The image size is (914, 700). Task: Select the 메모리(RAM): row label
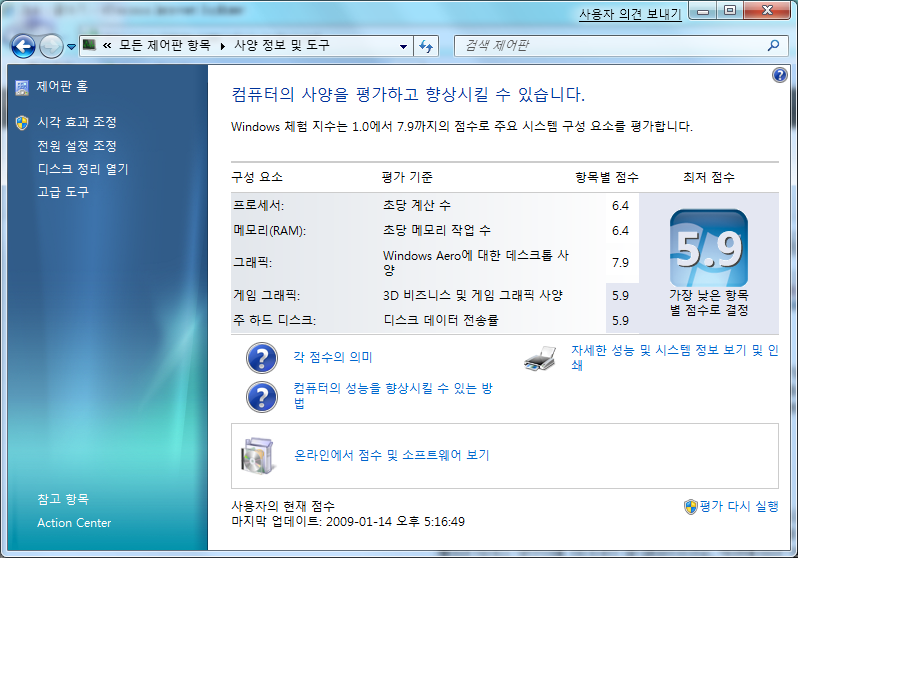[x=269, y=231]
